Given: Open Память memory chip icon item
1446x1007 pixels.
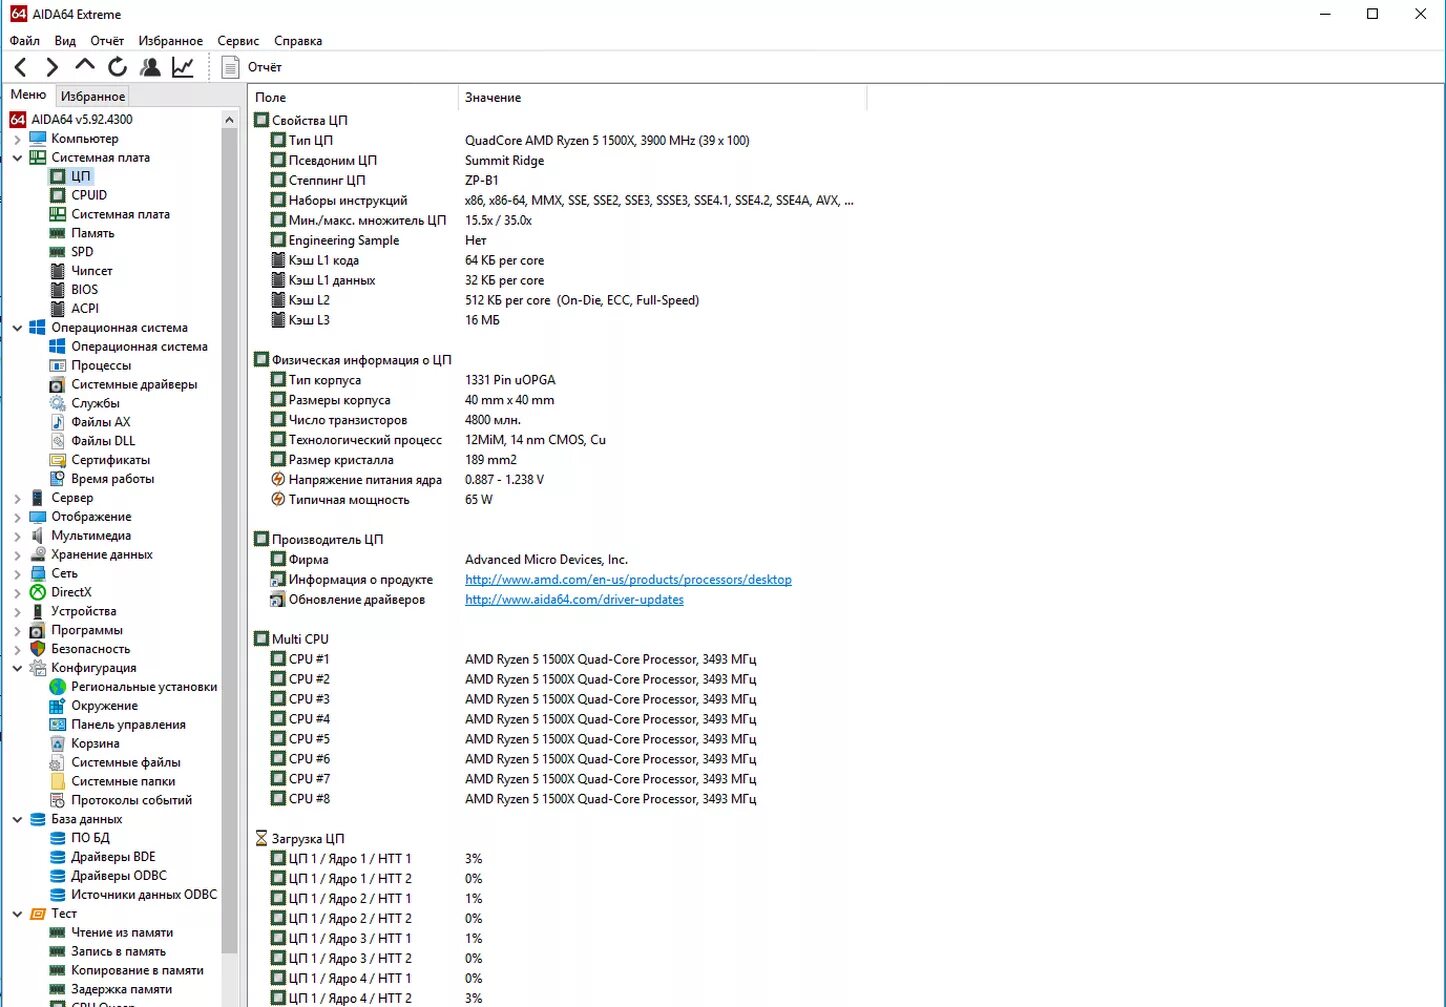Looking at the screenshot, I should pyautogui.click(x=57, y=233).
